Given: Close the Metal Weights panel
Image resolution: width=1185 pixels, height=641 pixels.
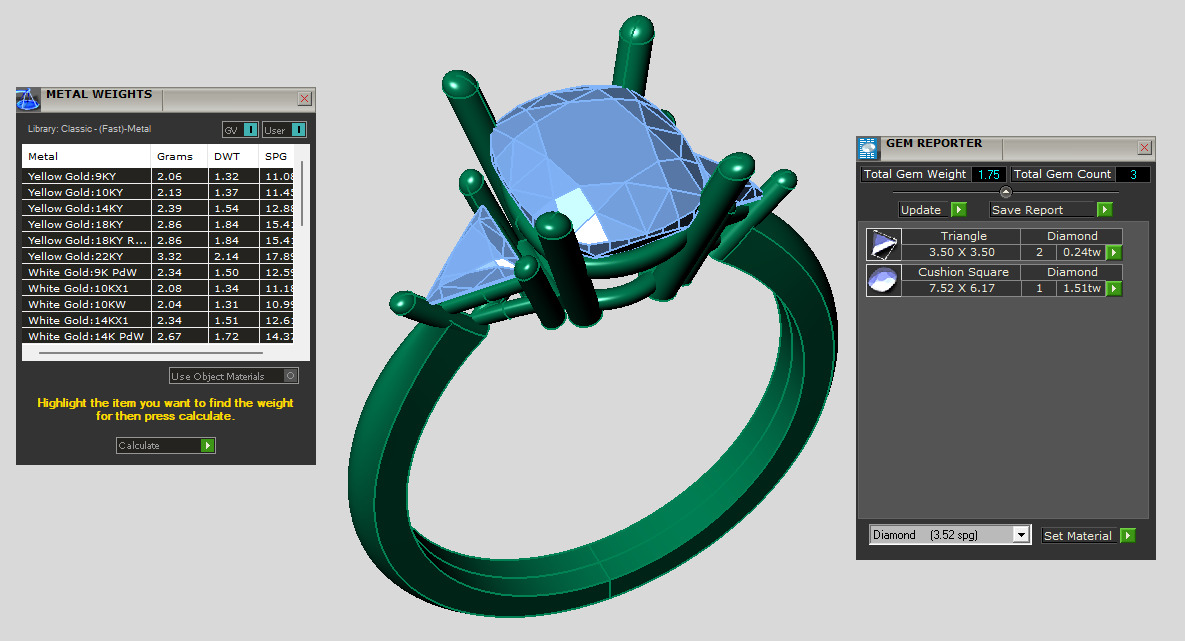Looking at the screenshot, I should point(304,98).
